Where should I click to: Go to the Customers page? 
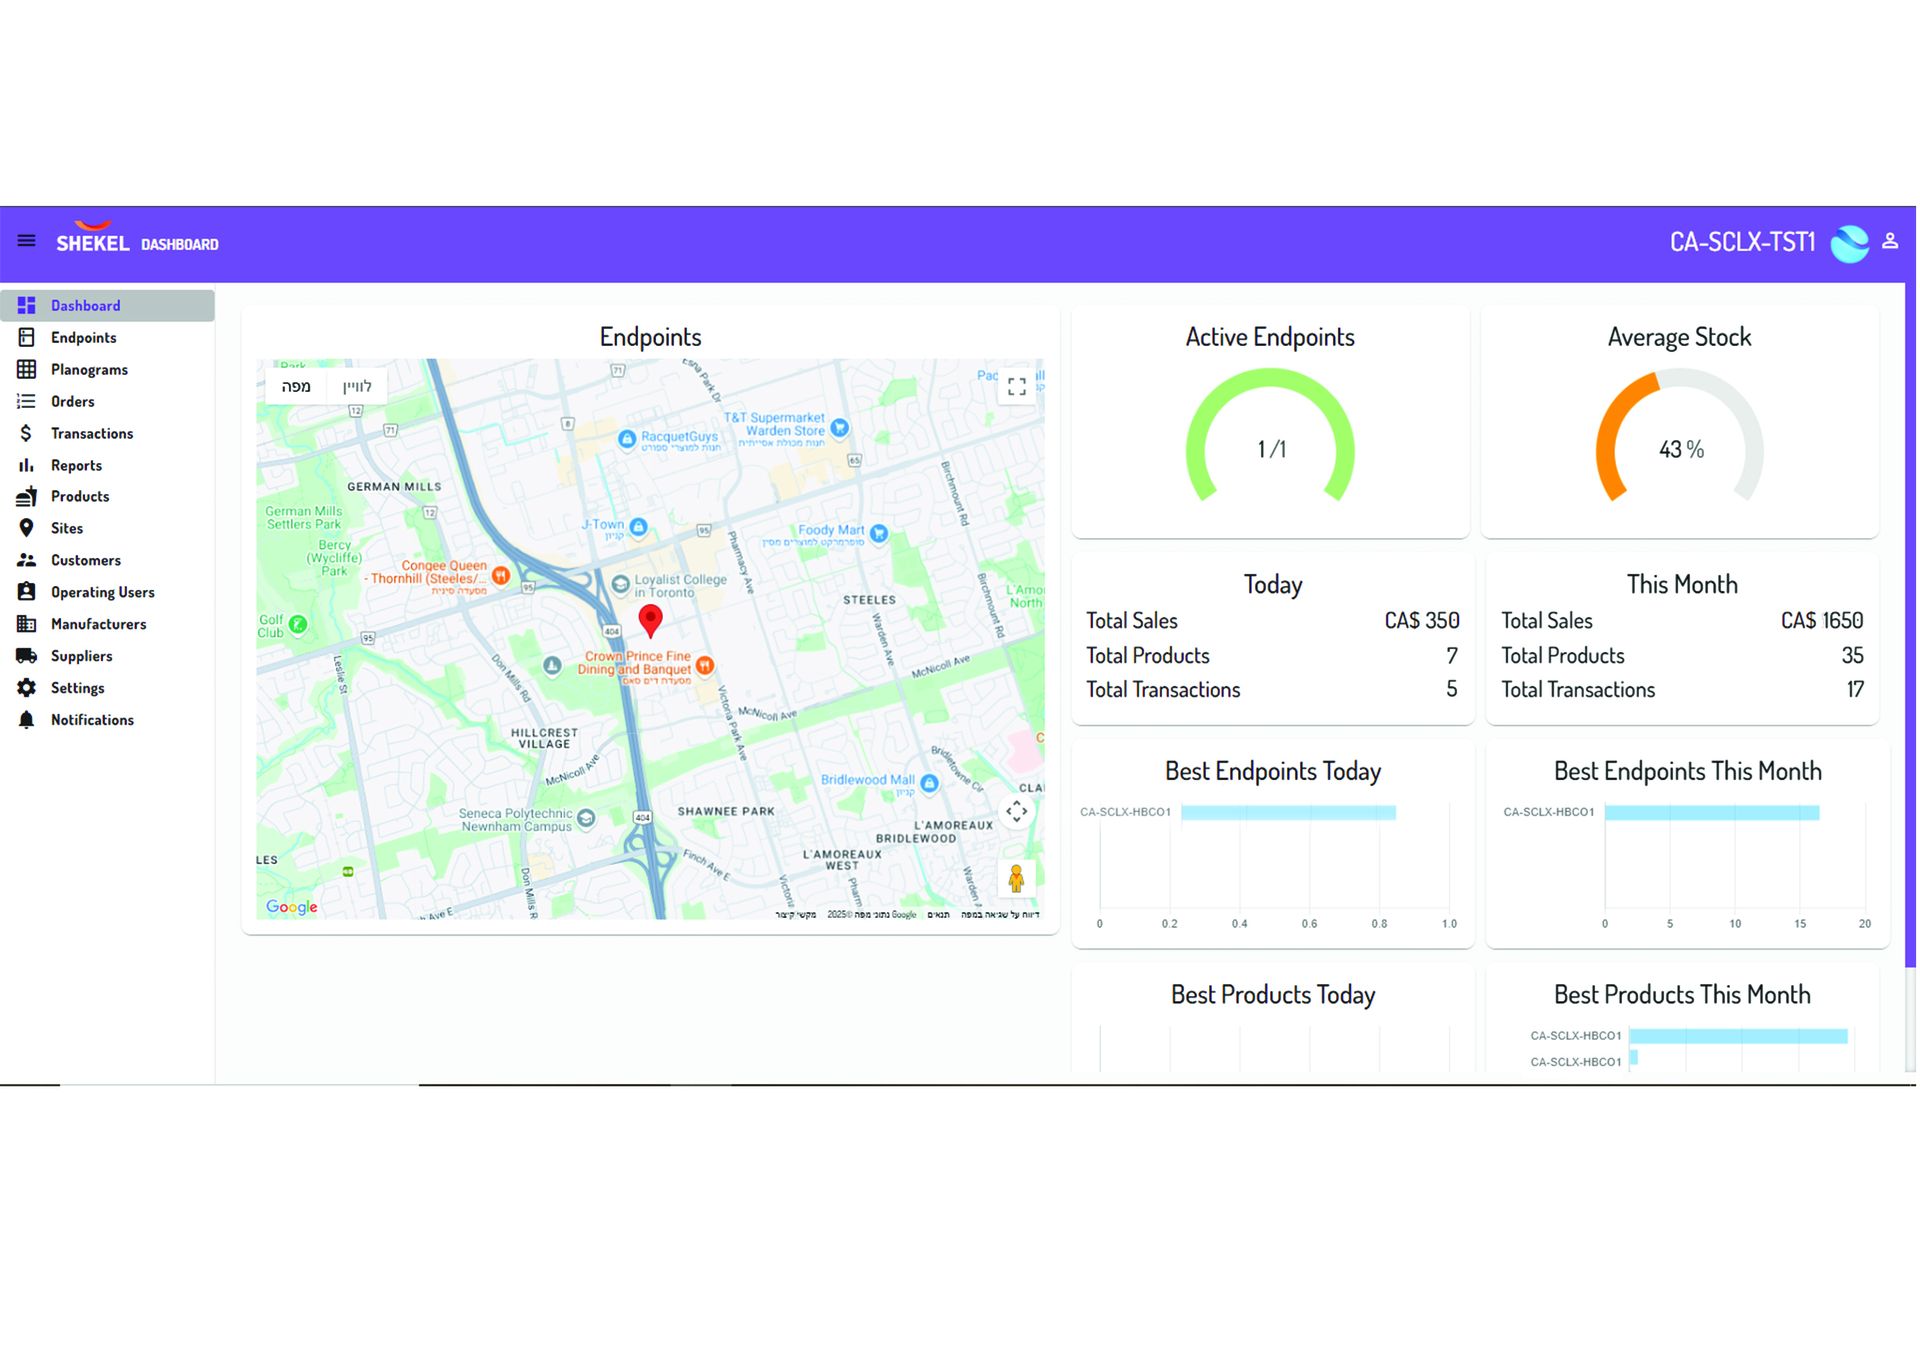(108, 561)
